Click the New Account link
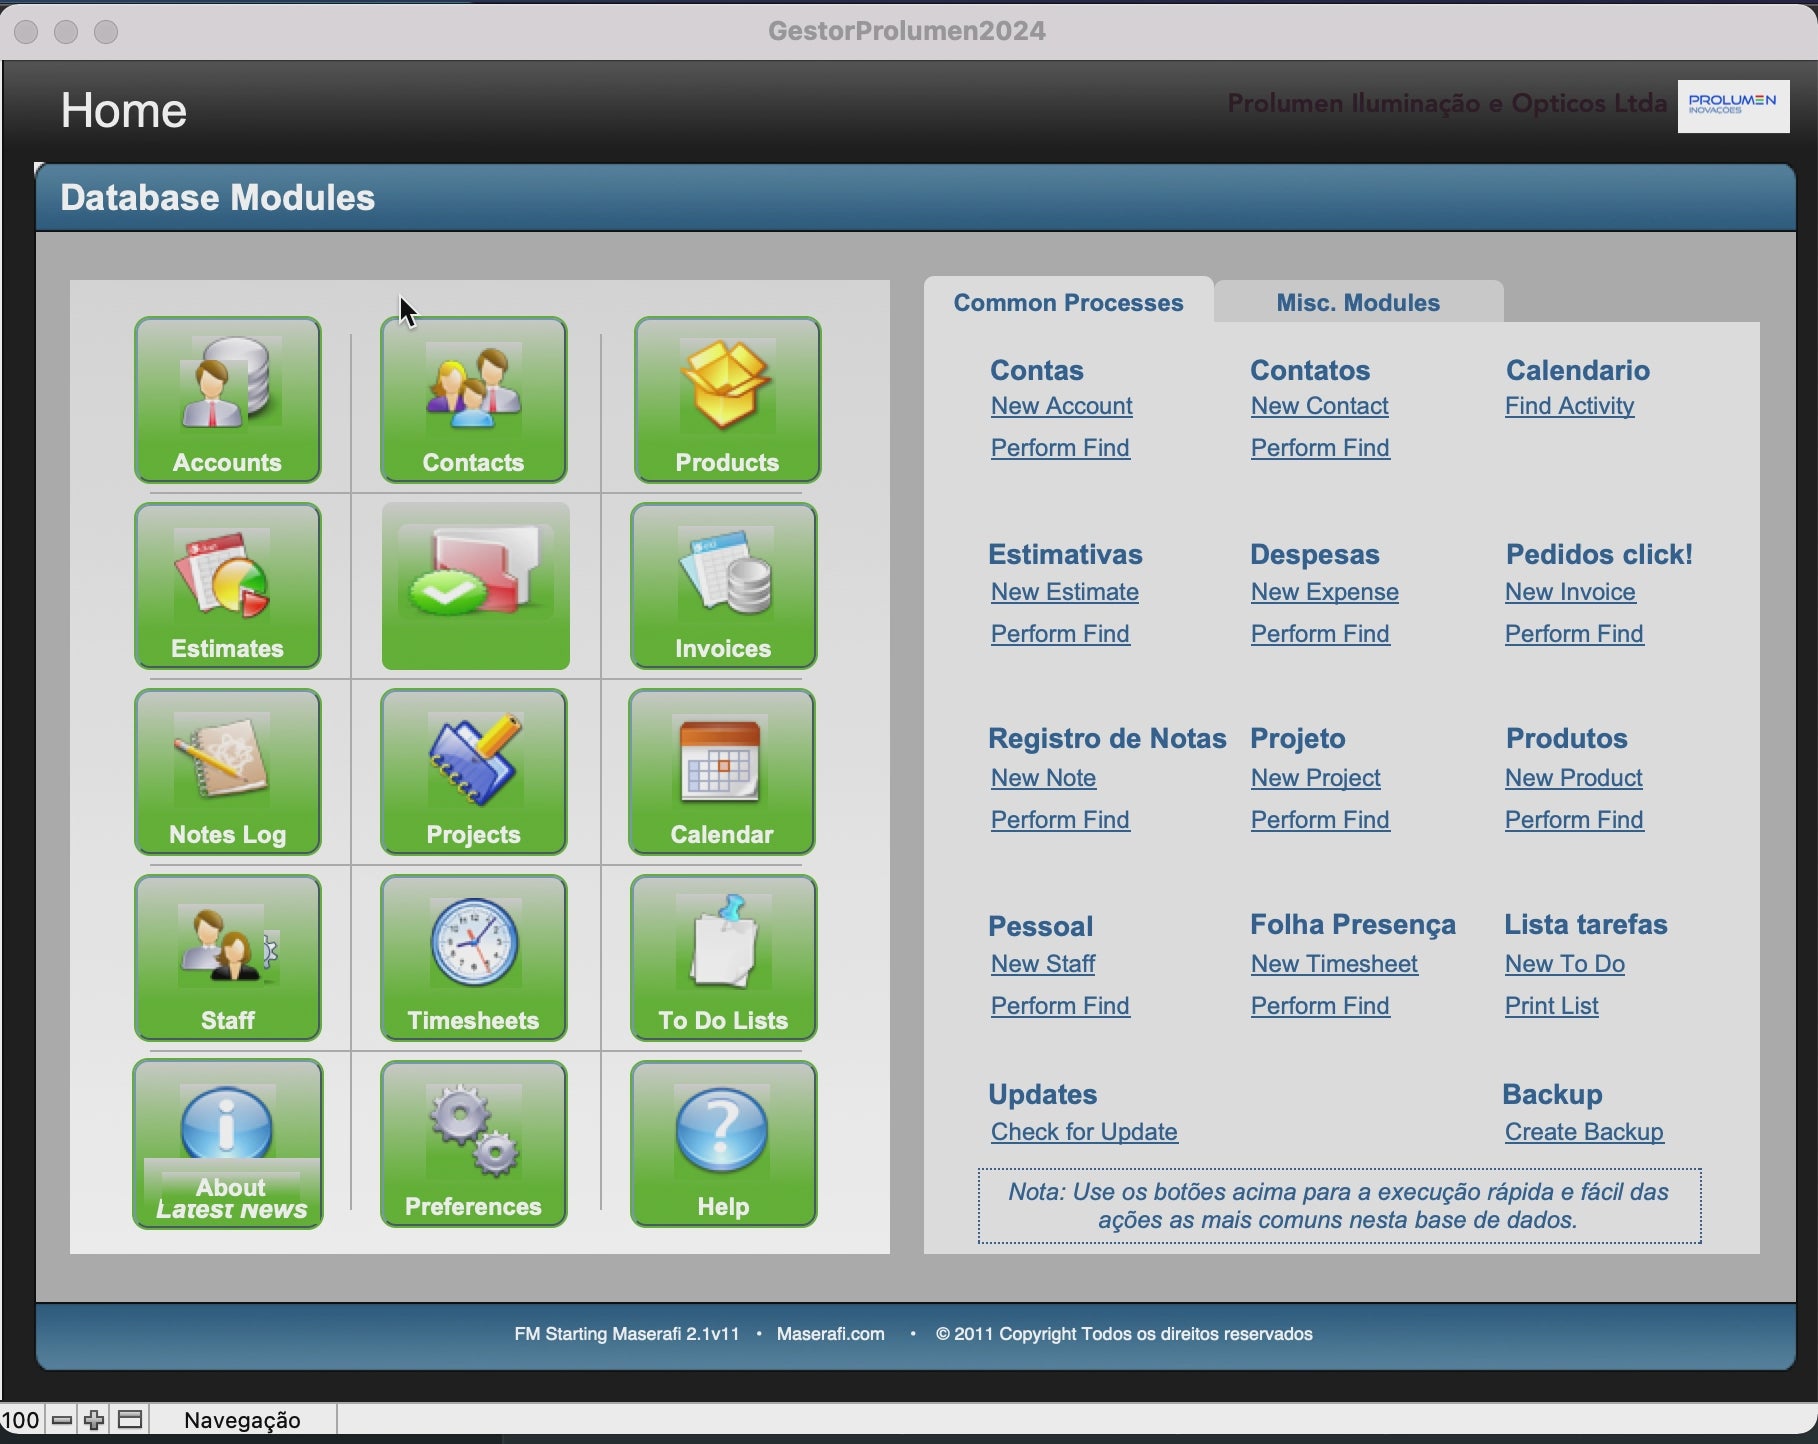The image size is (1818, 1444). pos(1062,406)
